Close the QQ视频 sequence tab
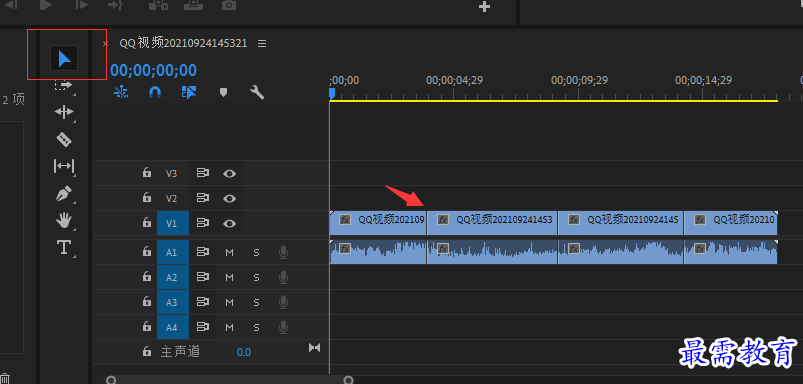Screen dimensions: 803x384 point(105,44)
